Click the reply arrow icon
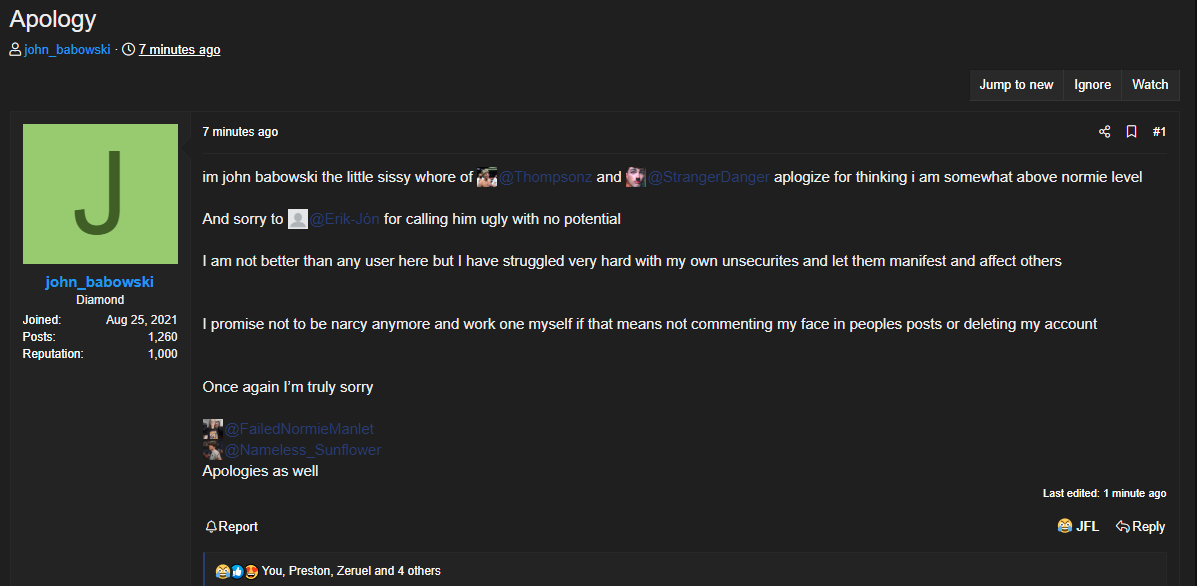The width and height of the screenshot is (1197, 586). coord(1122,526)
